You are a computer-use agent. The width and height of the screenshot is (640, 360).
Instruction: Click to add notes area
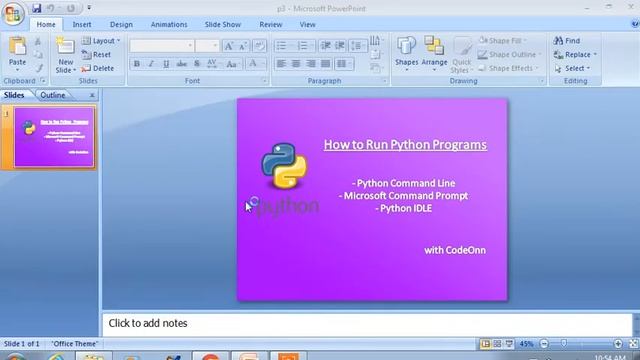[x=367, y=324]
